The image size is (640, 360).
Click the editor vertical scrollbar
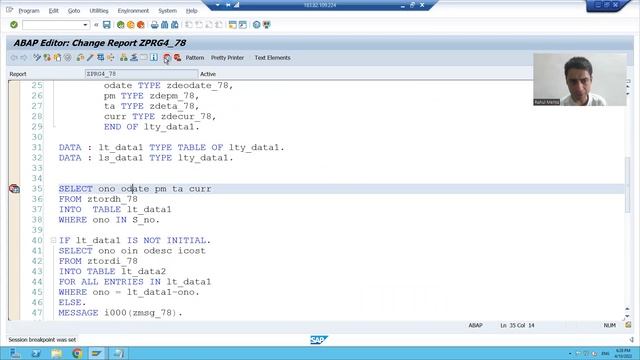pyautogui.click(x=627, y=184)
